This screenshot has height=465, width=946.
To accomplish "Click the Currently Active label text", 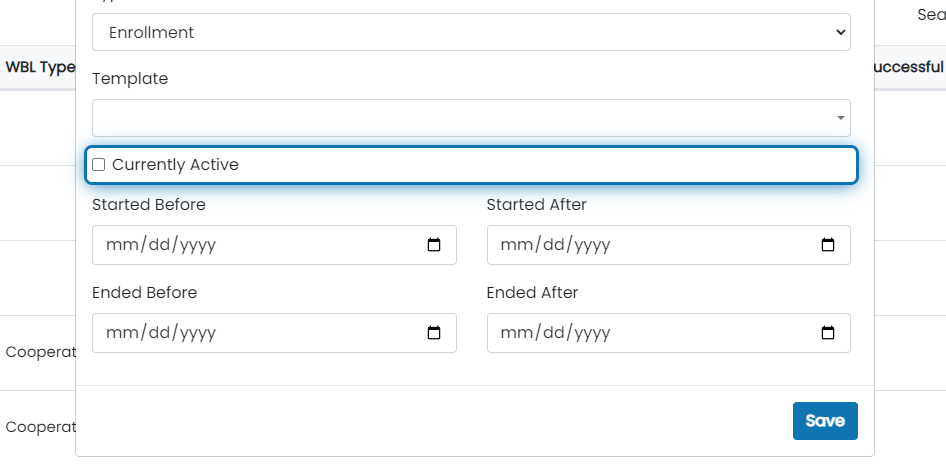I will [175, 165].
